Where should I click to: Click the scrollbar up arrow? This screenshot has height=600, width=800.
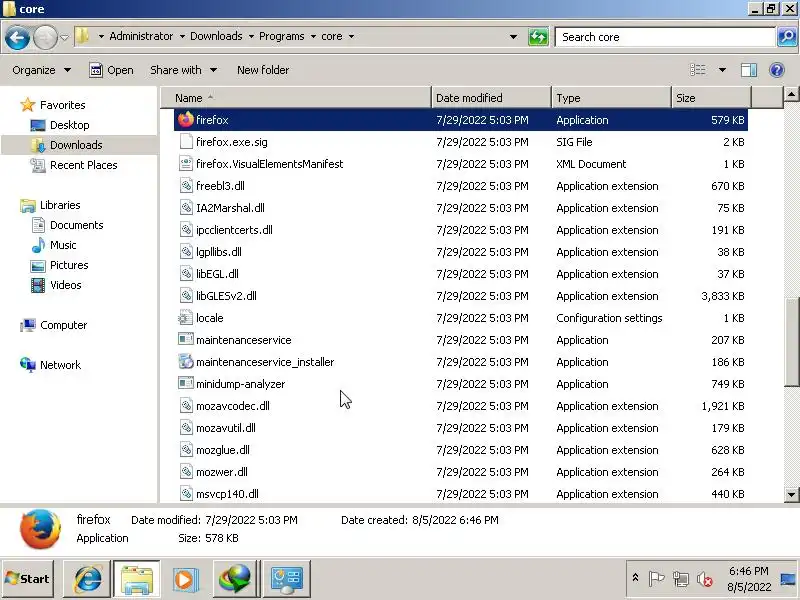click(791, 94)
